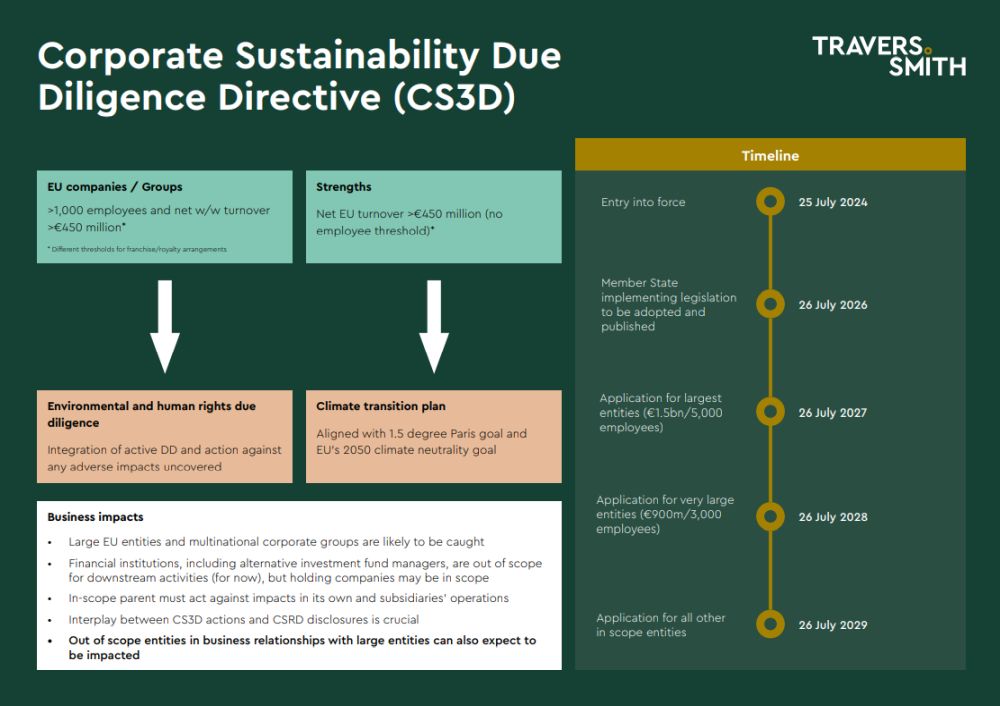Click the Strengths box heading
The width and height of the screenshot is (1000, 706).
point(344,187)
